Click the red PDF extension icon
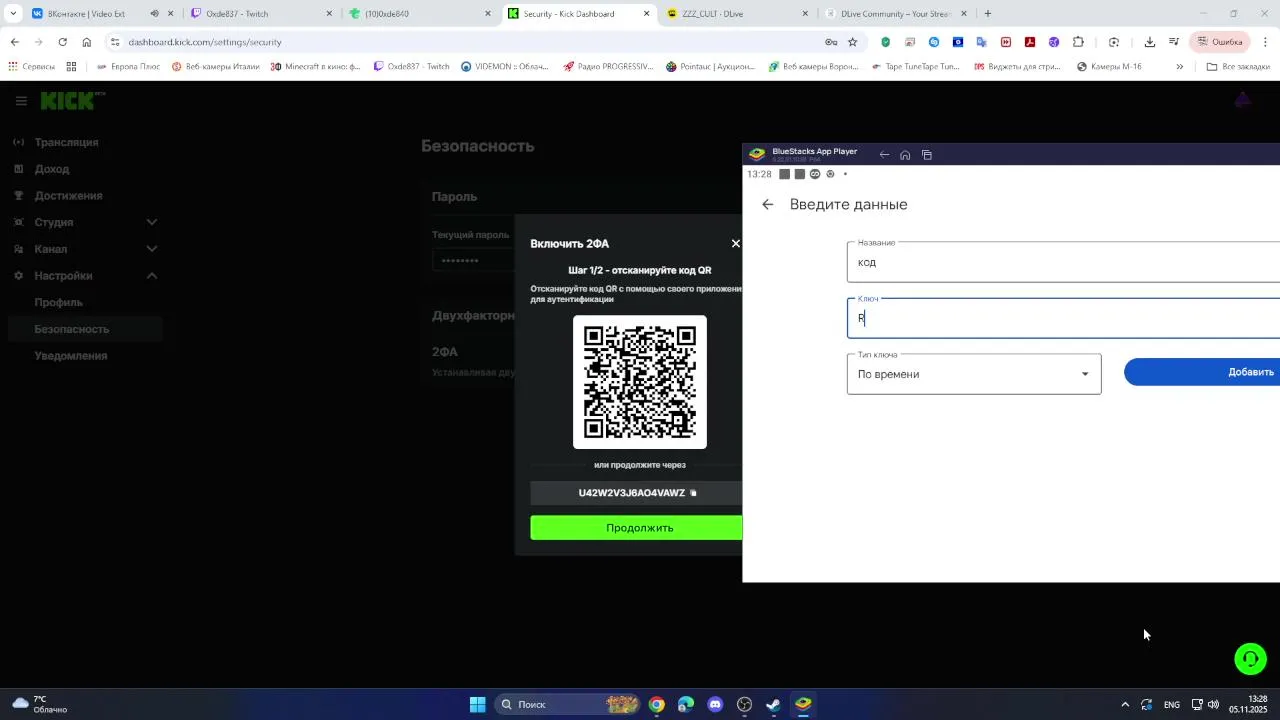The image size is (1280, 720). click(x=1030, y=42)
